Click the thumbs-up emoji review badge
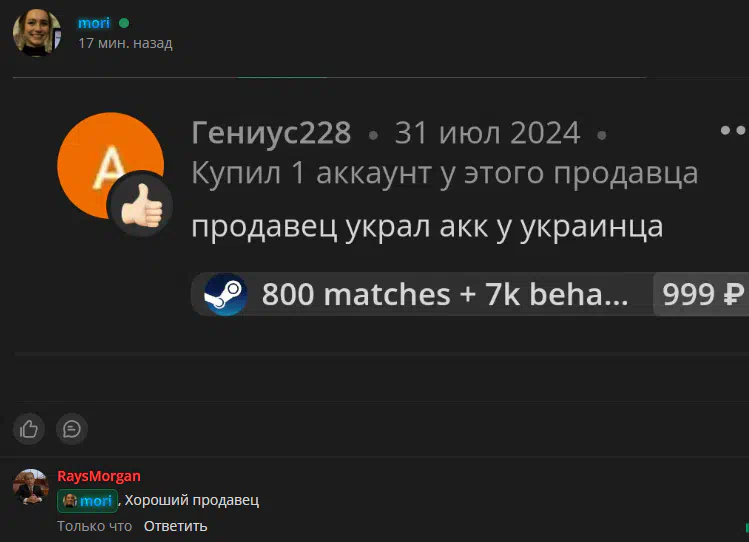Viewport: 749px width, 542px height. point(141,205)
